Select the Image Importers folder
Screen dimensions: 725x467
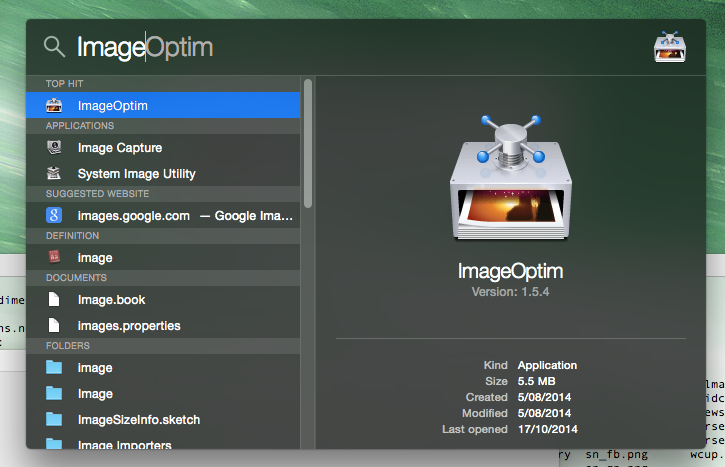pos(163,441)
